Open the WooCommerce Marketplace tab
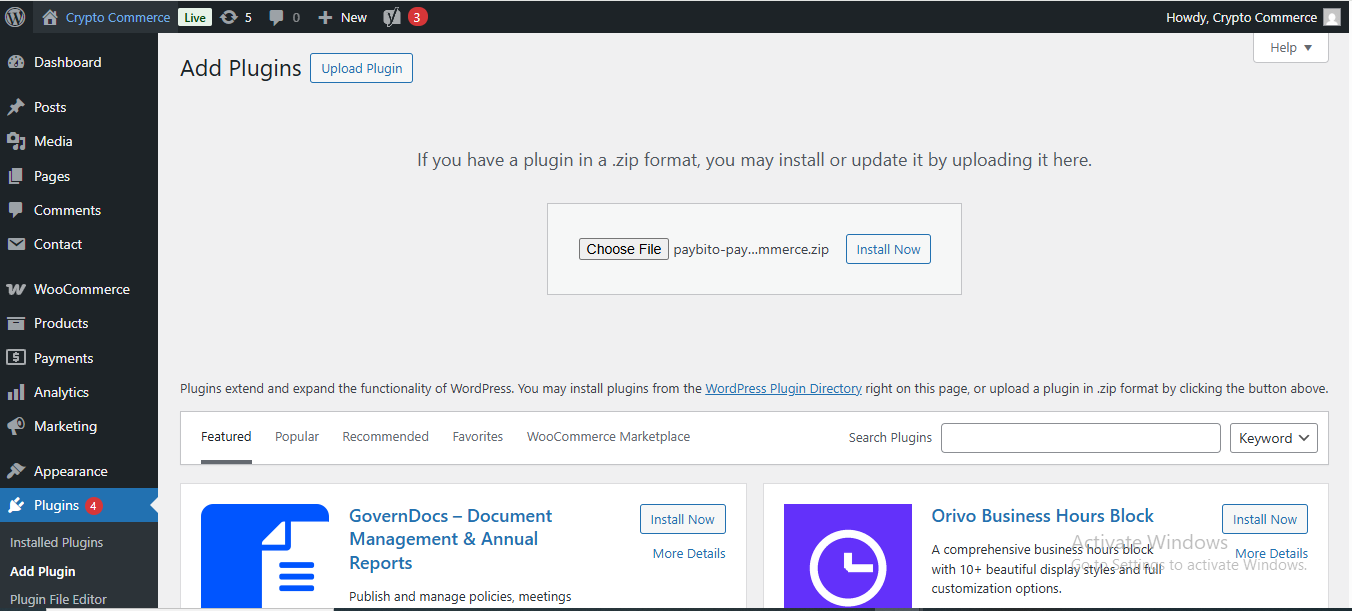The width and height of the screenshot is (1352, 611). point(609,437)
